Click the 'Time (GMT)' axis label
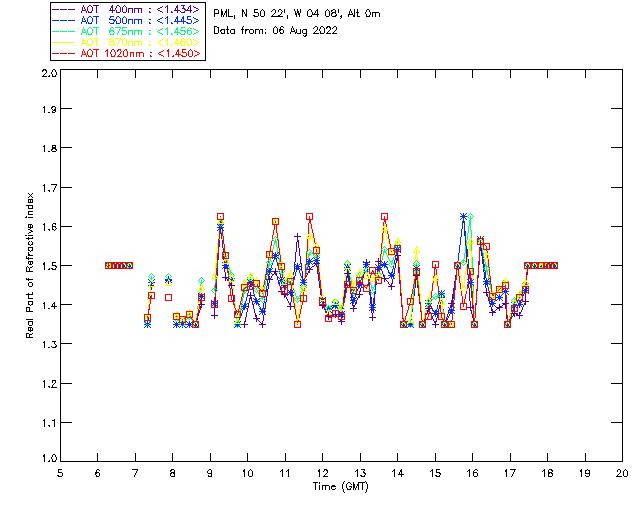This screenshot has width=640, height=512. pos(341,487)
